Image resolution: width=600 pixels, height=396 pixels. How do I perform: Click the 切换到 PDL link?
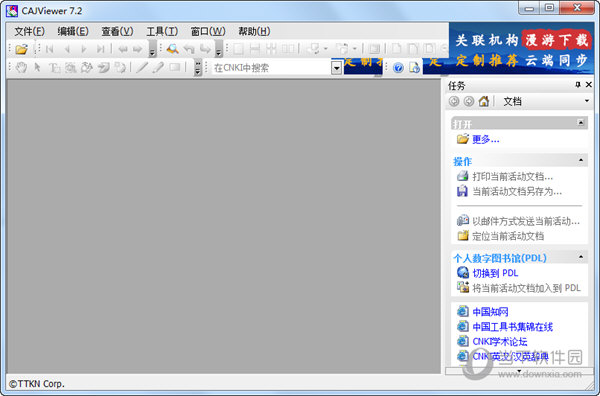(495, 273)
